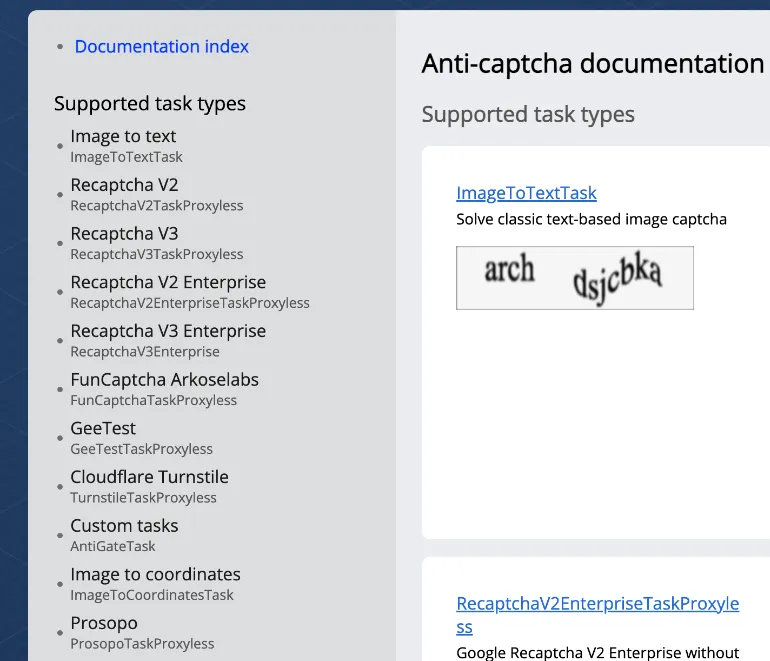Select 'Google Recaptcha V2 Enterprise without' description
770x661 pixels.
pos(597,652)
